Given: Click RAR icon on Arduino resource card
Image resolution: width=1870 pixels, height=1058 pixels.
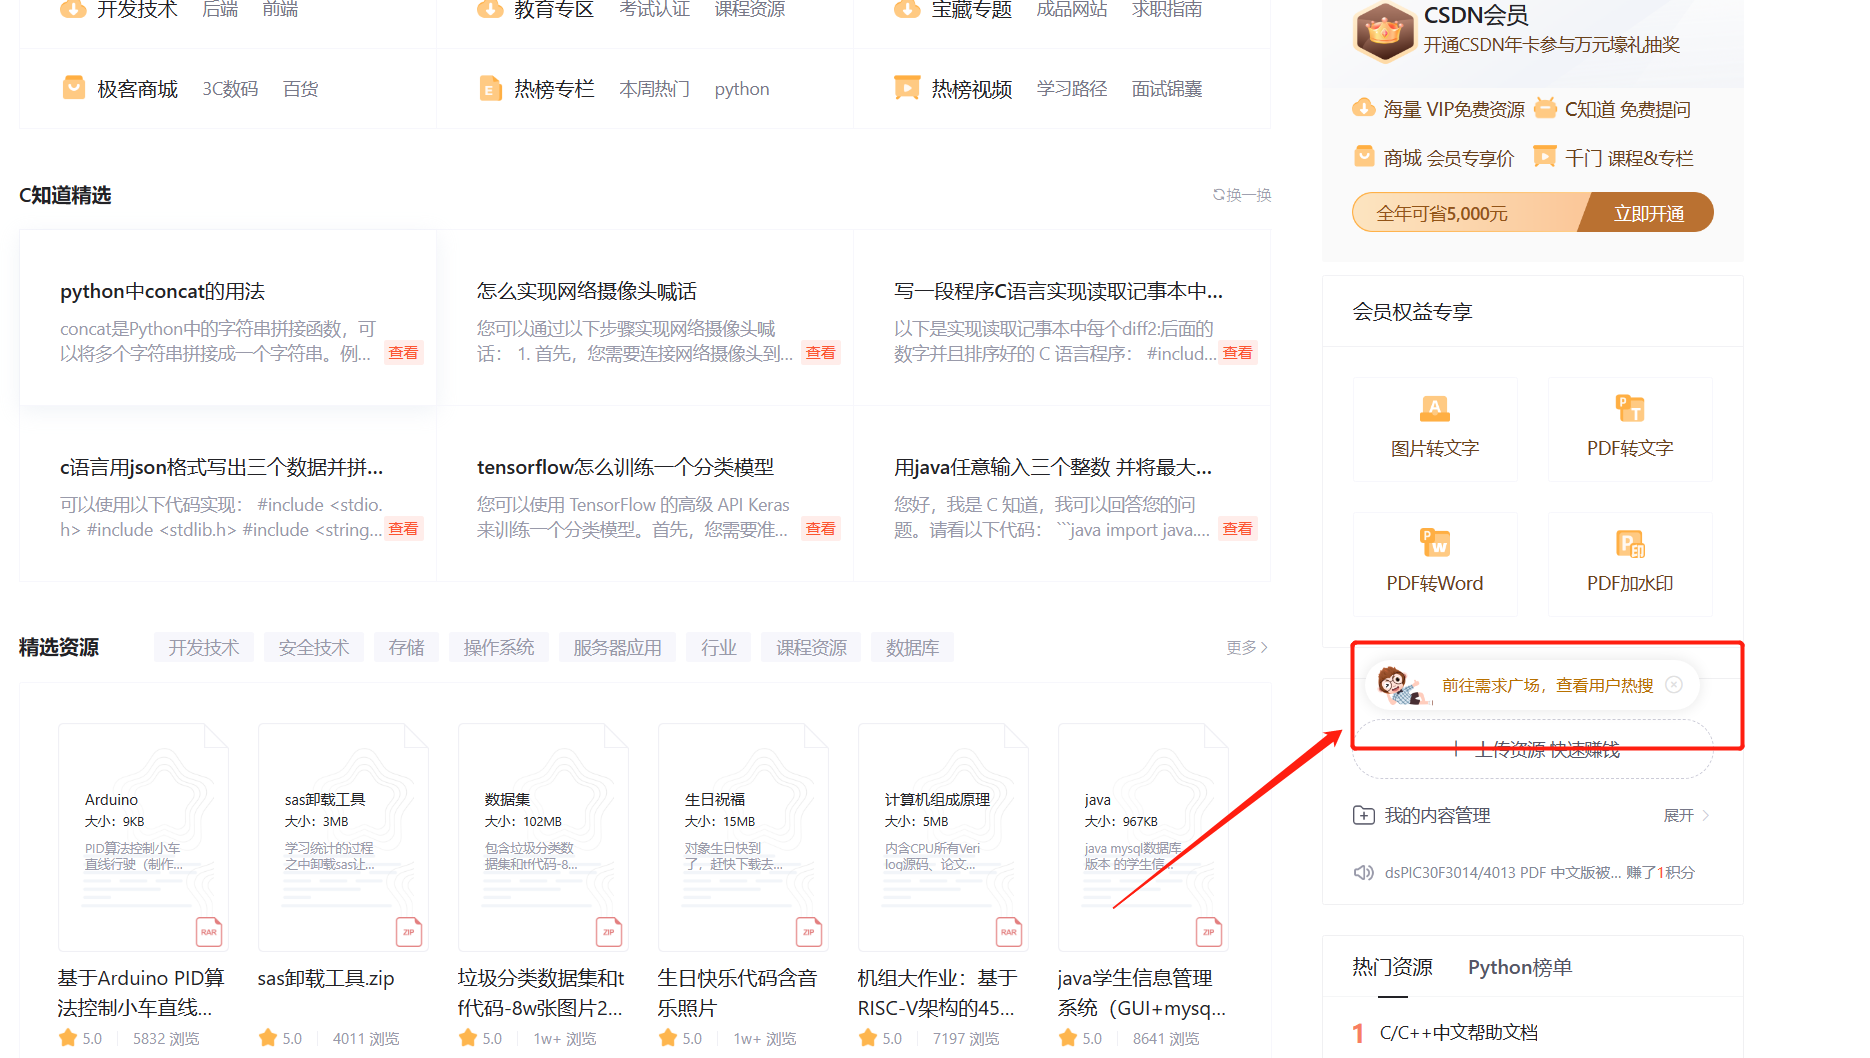Looking at the screenshot, I should click(x=209, y=931).
